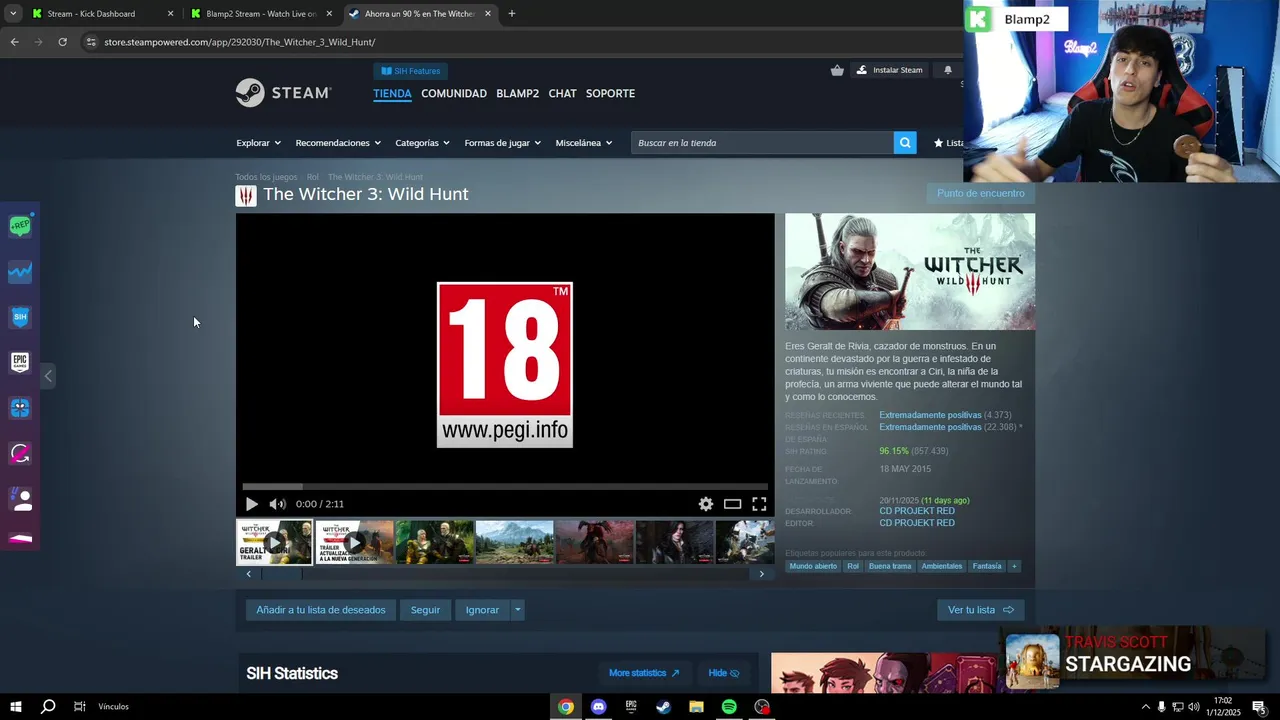Expand more tags with the plus button
The width and height of the screenshot is (1280, 720).
[1014, 566]
